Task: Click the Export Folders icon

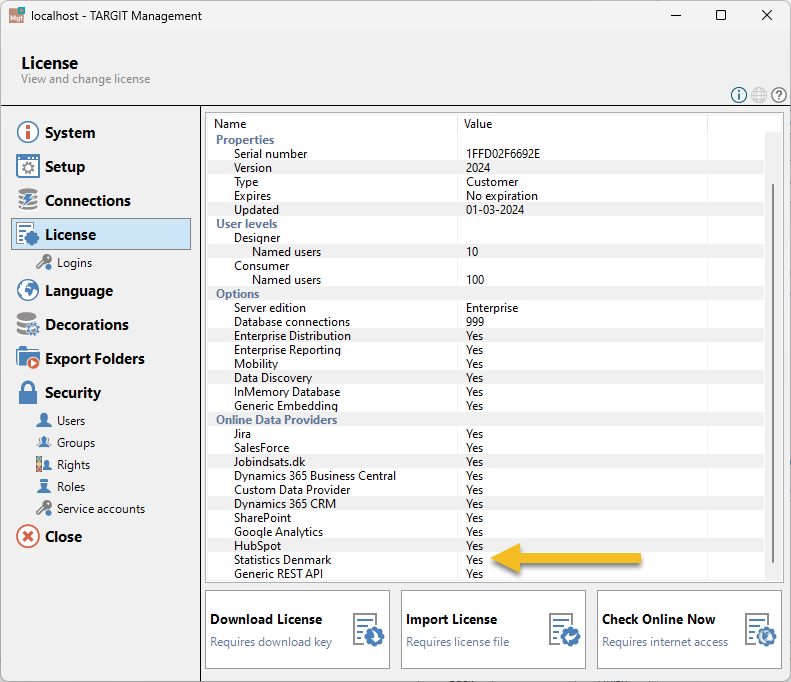Action: [28, 358]
